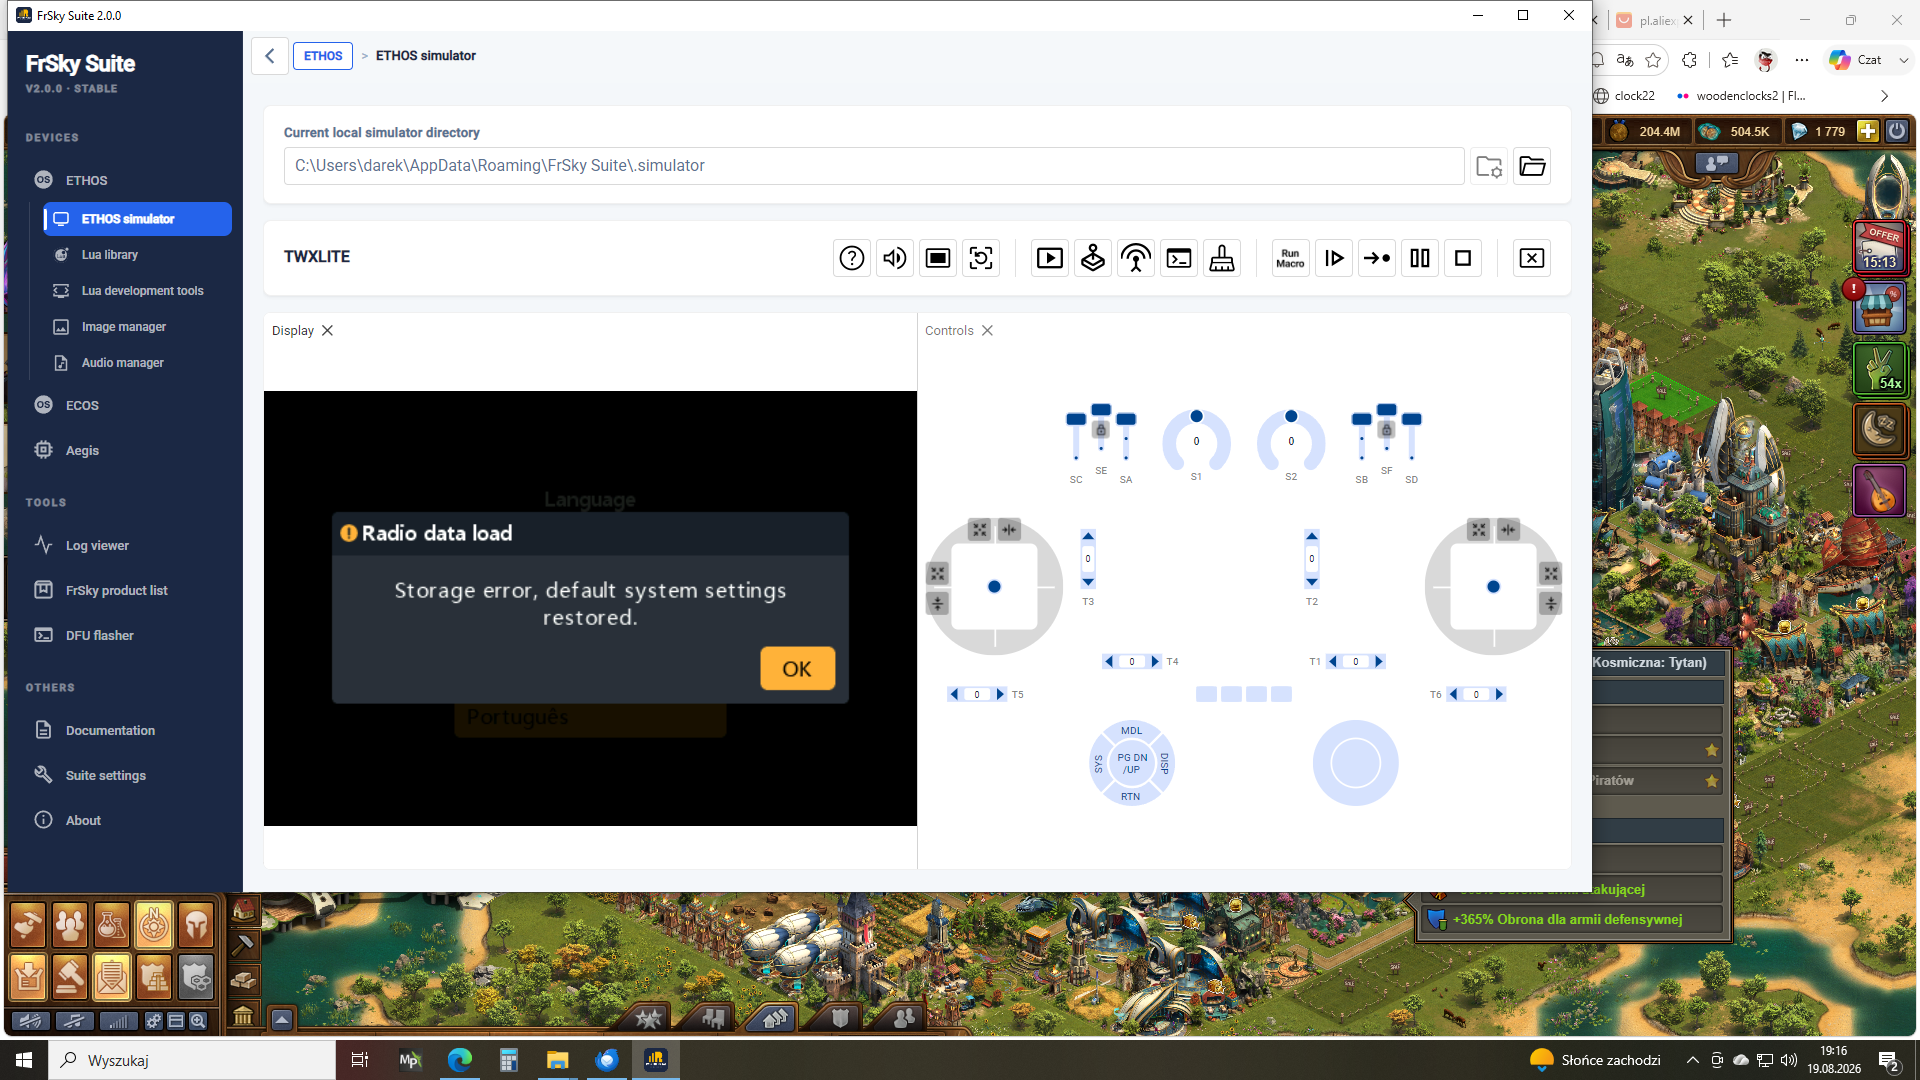
Task: Pause the macro playback
Action: tap(1420, 258)
